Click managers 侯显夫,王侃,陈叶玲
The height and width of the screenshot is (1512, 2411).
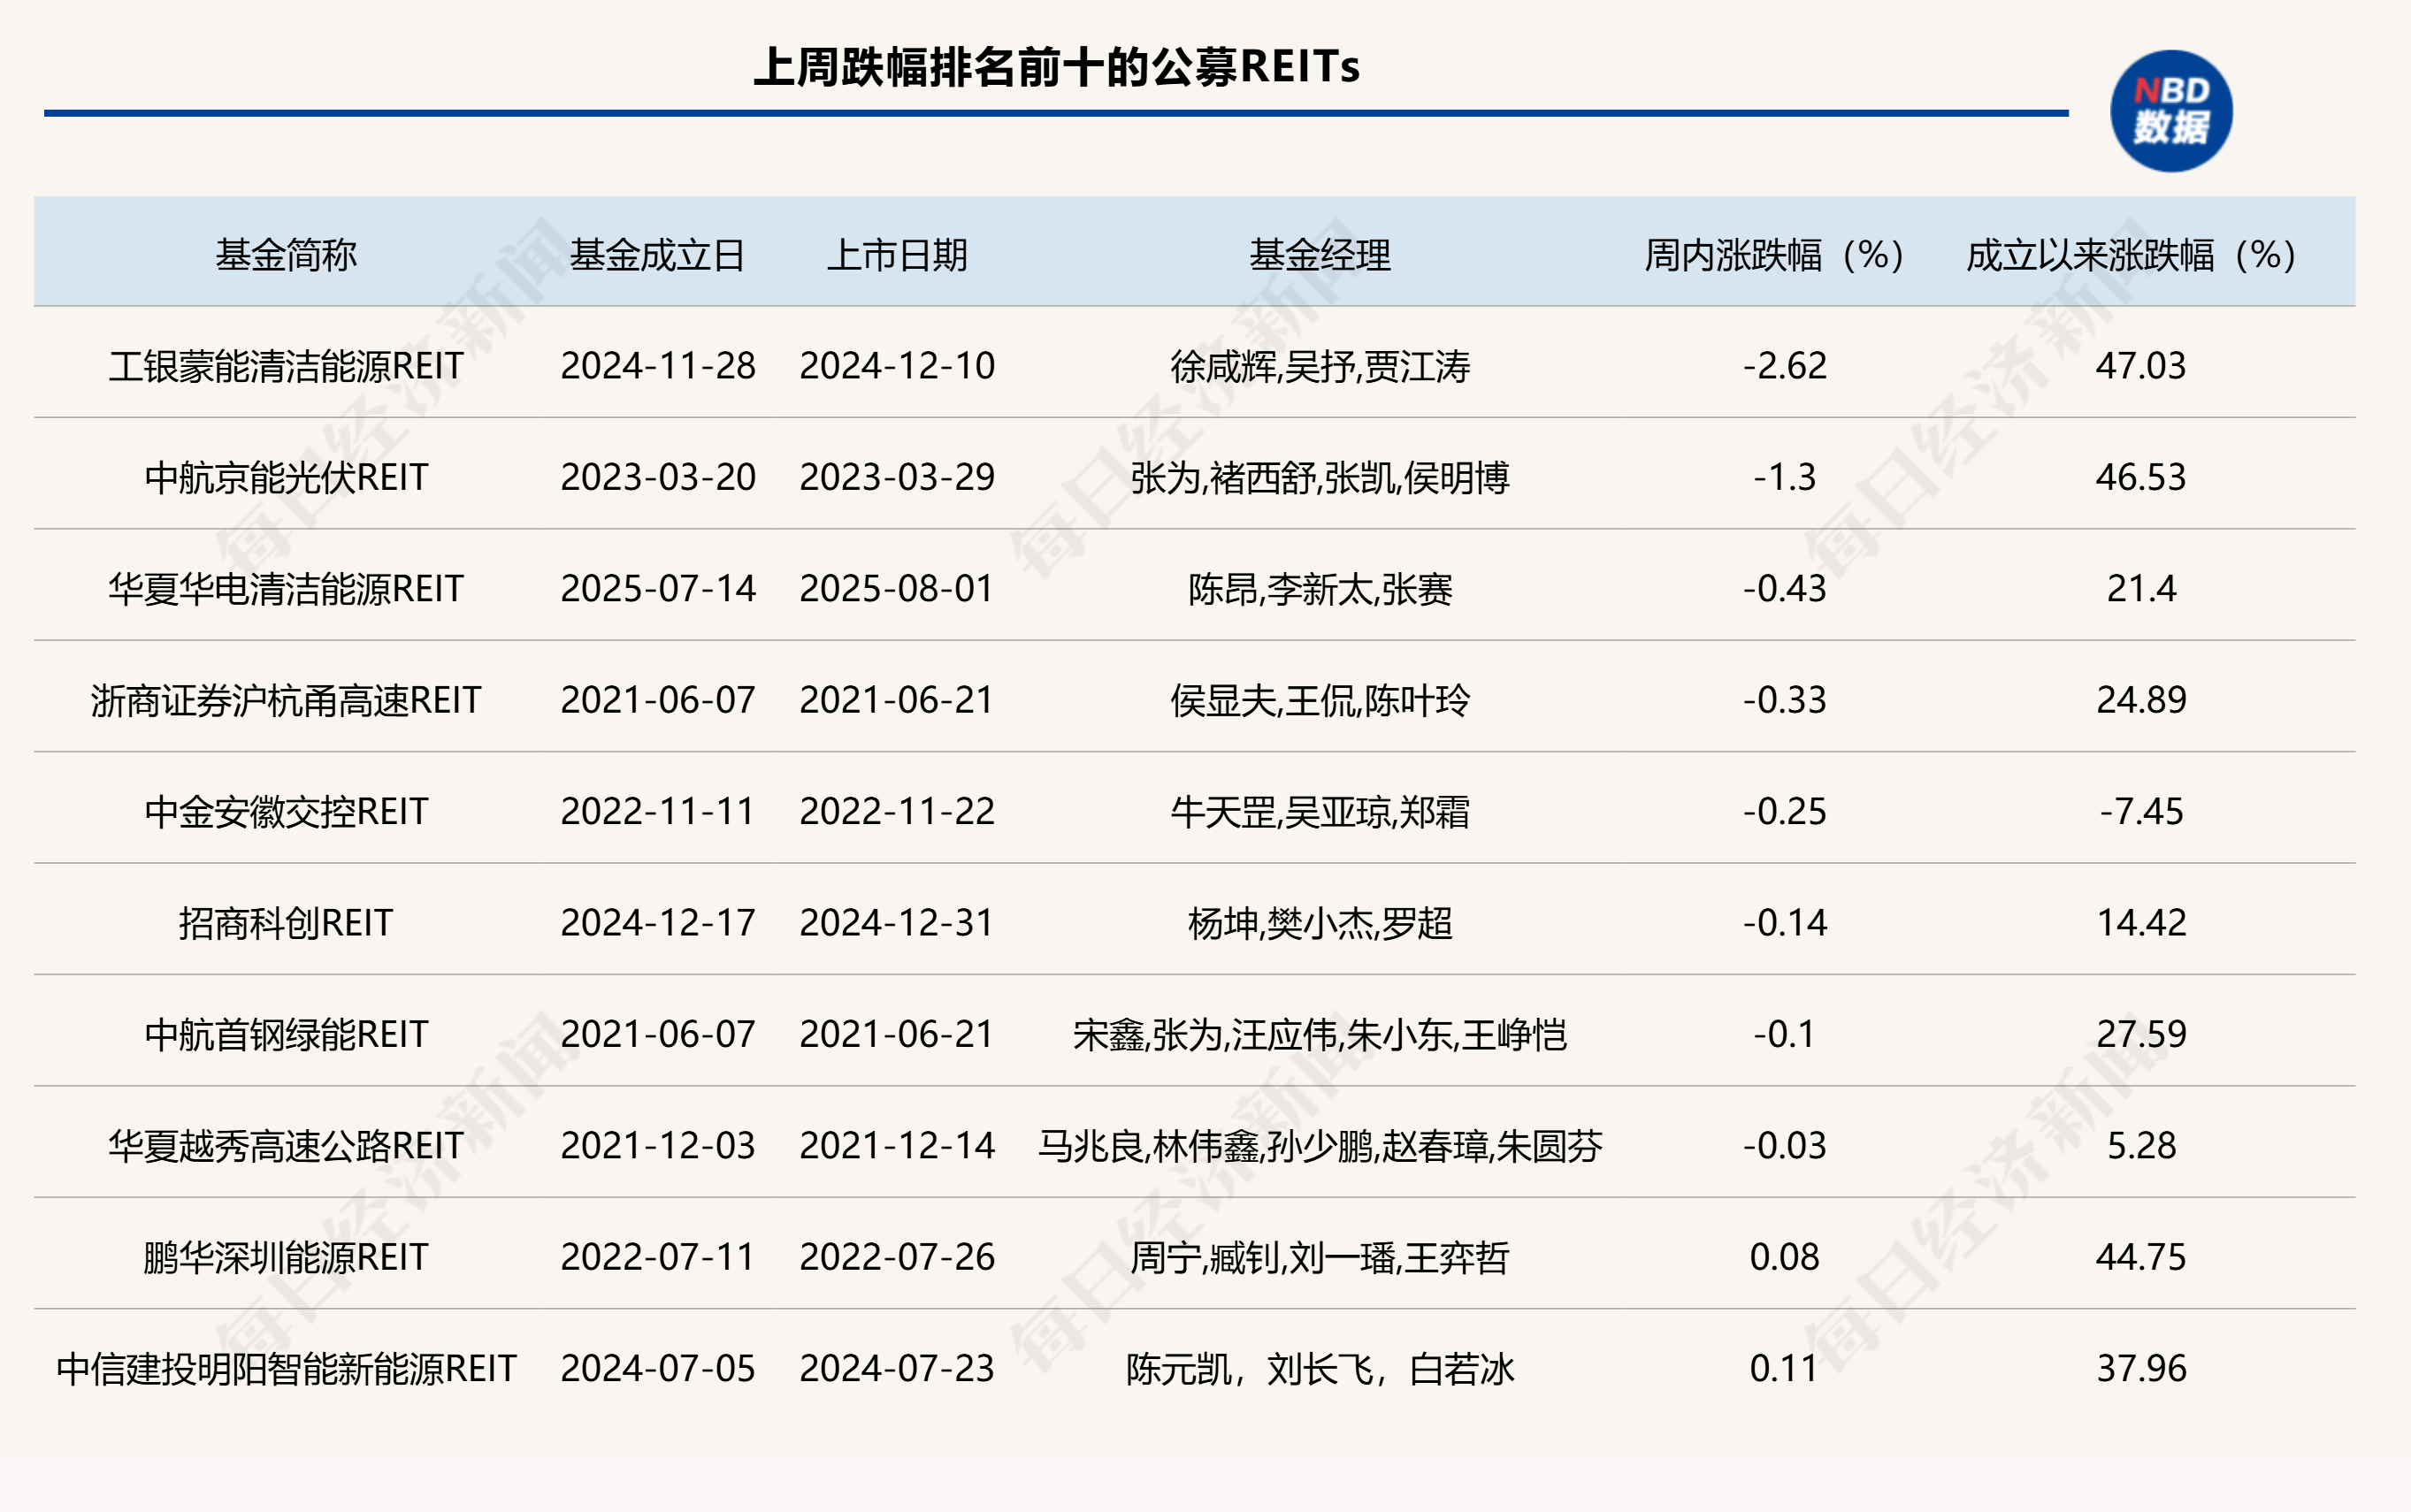[1320, 700]
